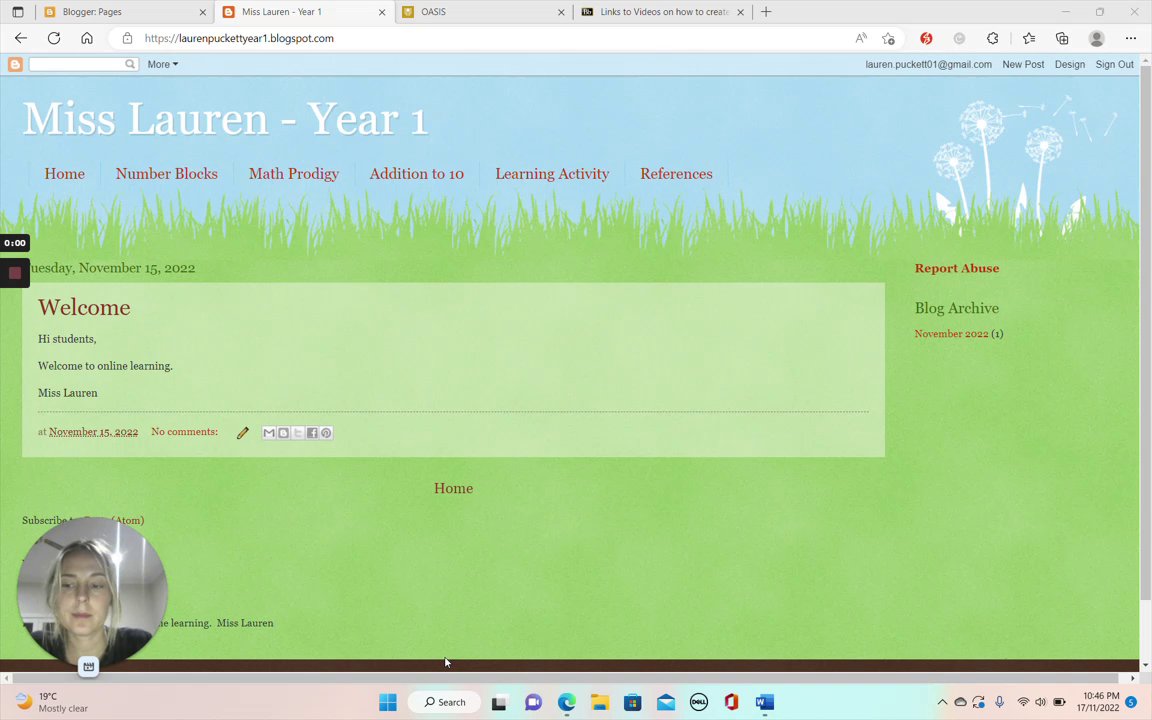
Task: Open a new browser tab
Action: pos(766,12)
